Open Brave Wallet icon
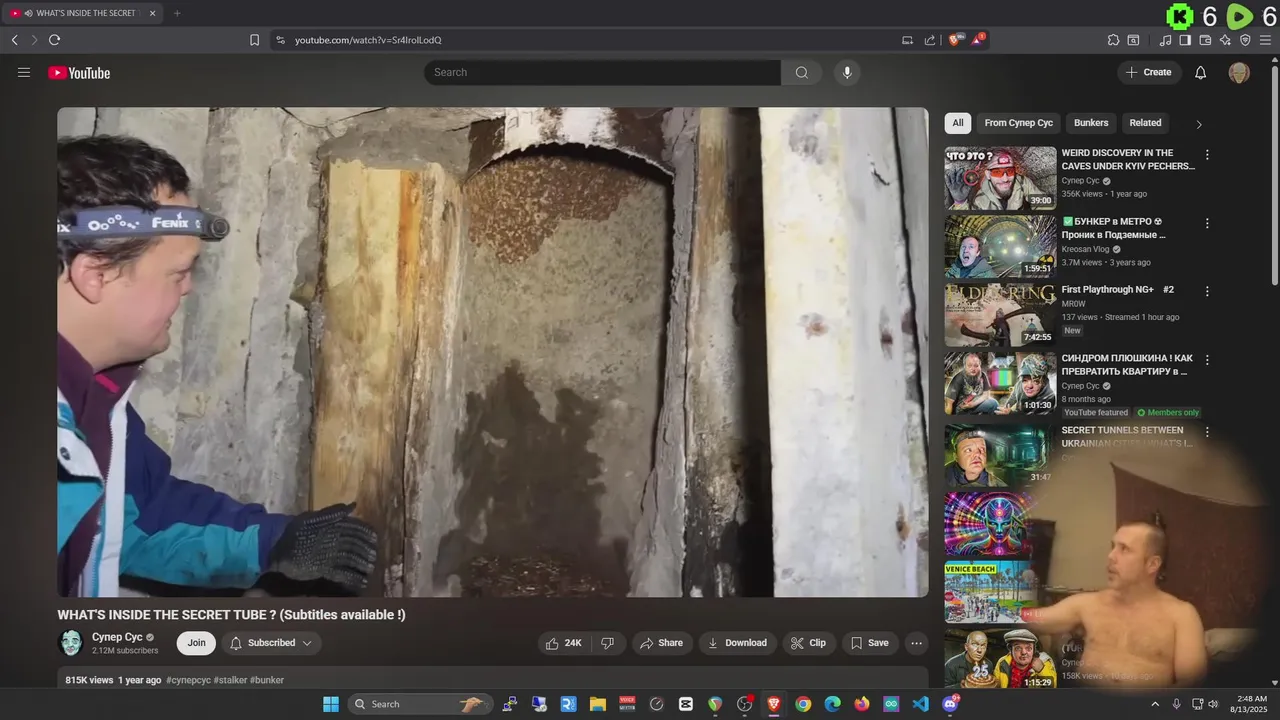The height and width of the screenshot is (720, 1280). pos(1205,40)
